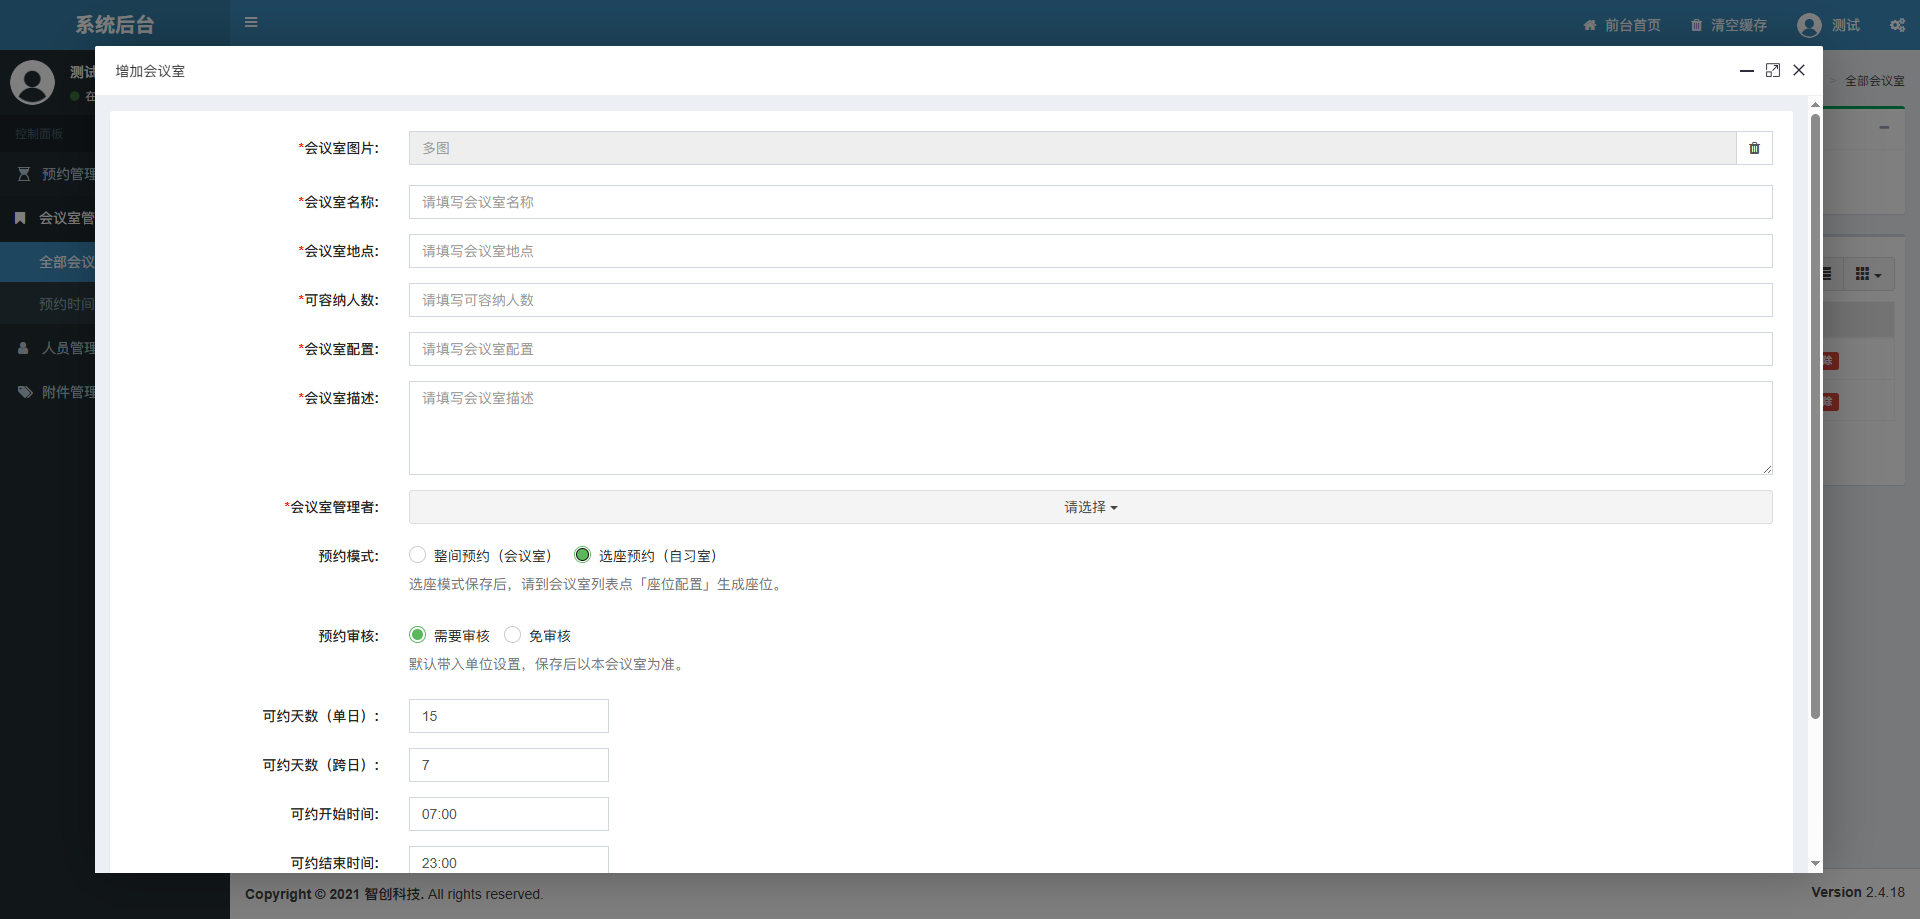This screenshot has width=1920, height=919.
Task: Select 选座预约（自习室） radio option
Action: pyautogui.click(x=583, y=555)
